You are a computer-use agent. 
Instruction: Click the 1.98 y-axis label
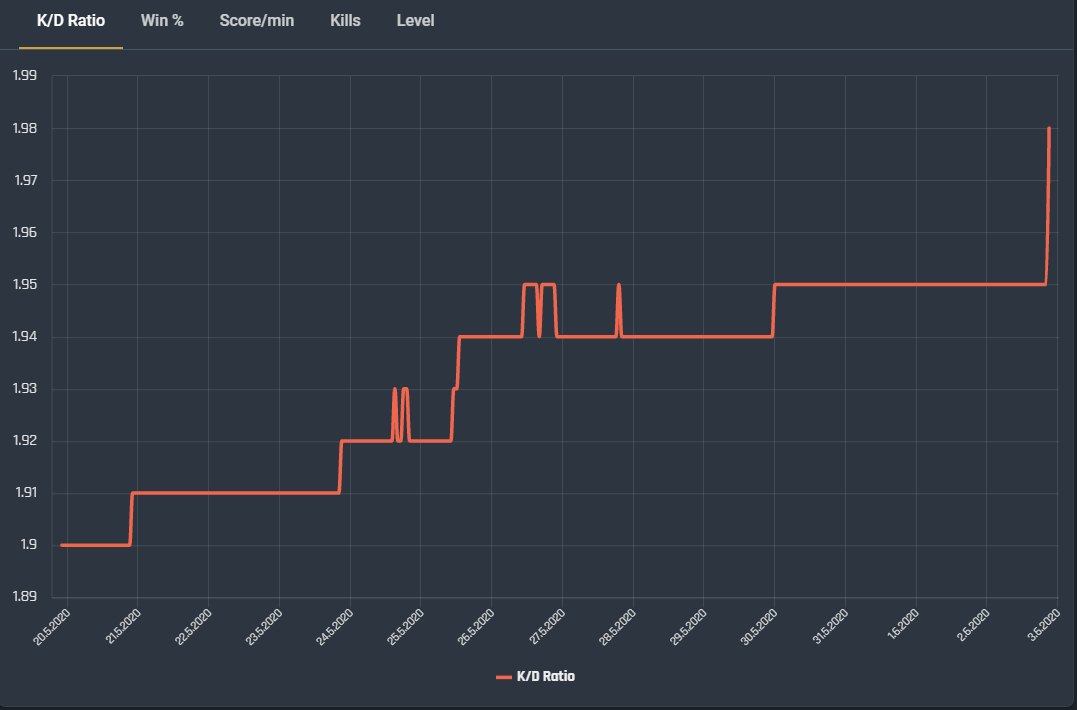[25, 128]
